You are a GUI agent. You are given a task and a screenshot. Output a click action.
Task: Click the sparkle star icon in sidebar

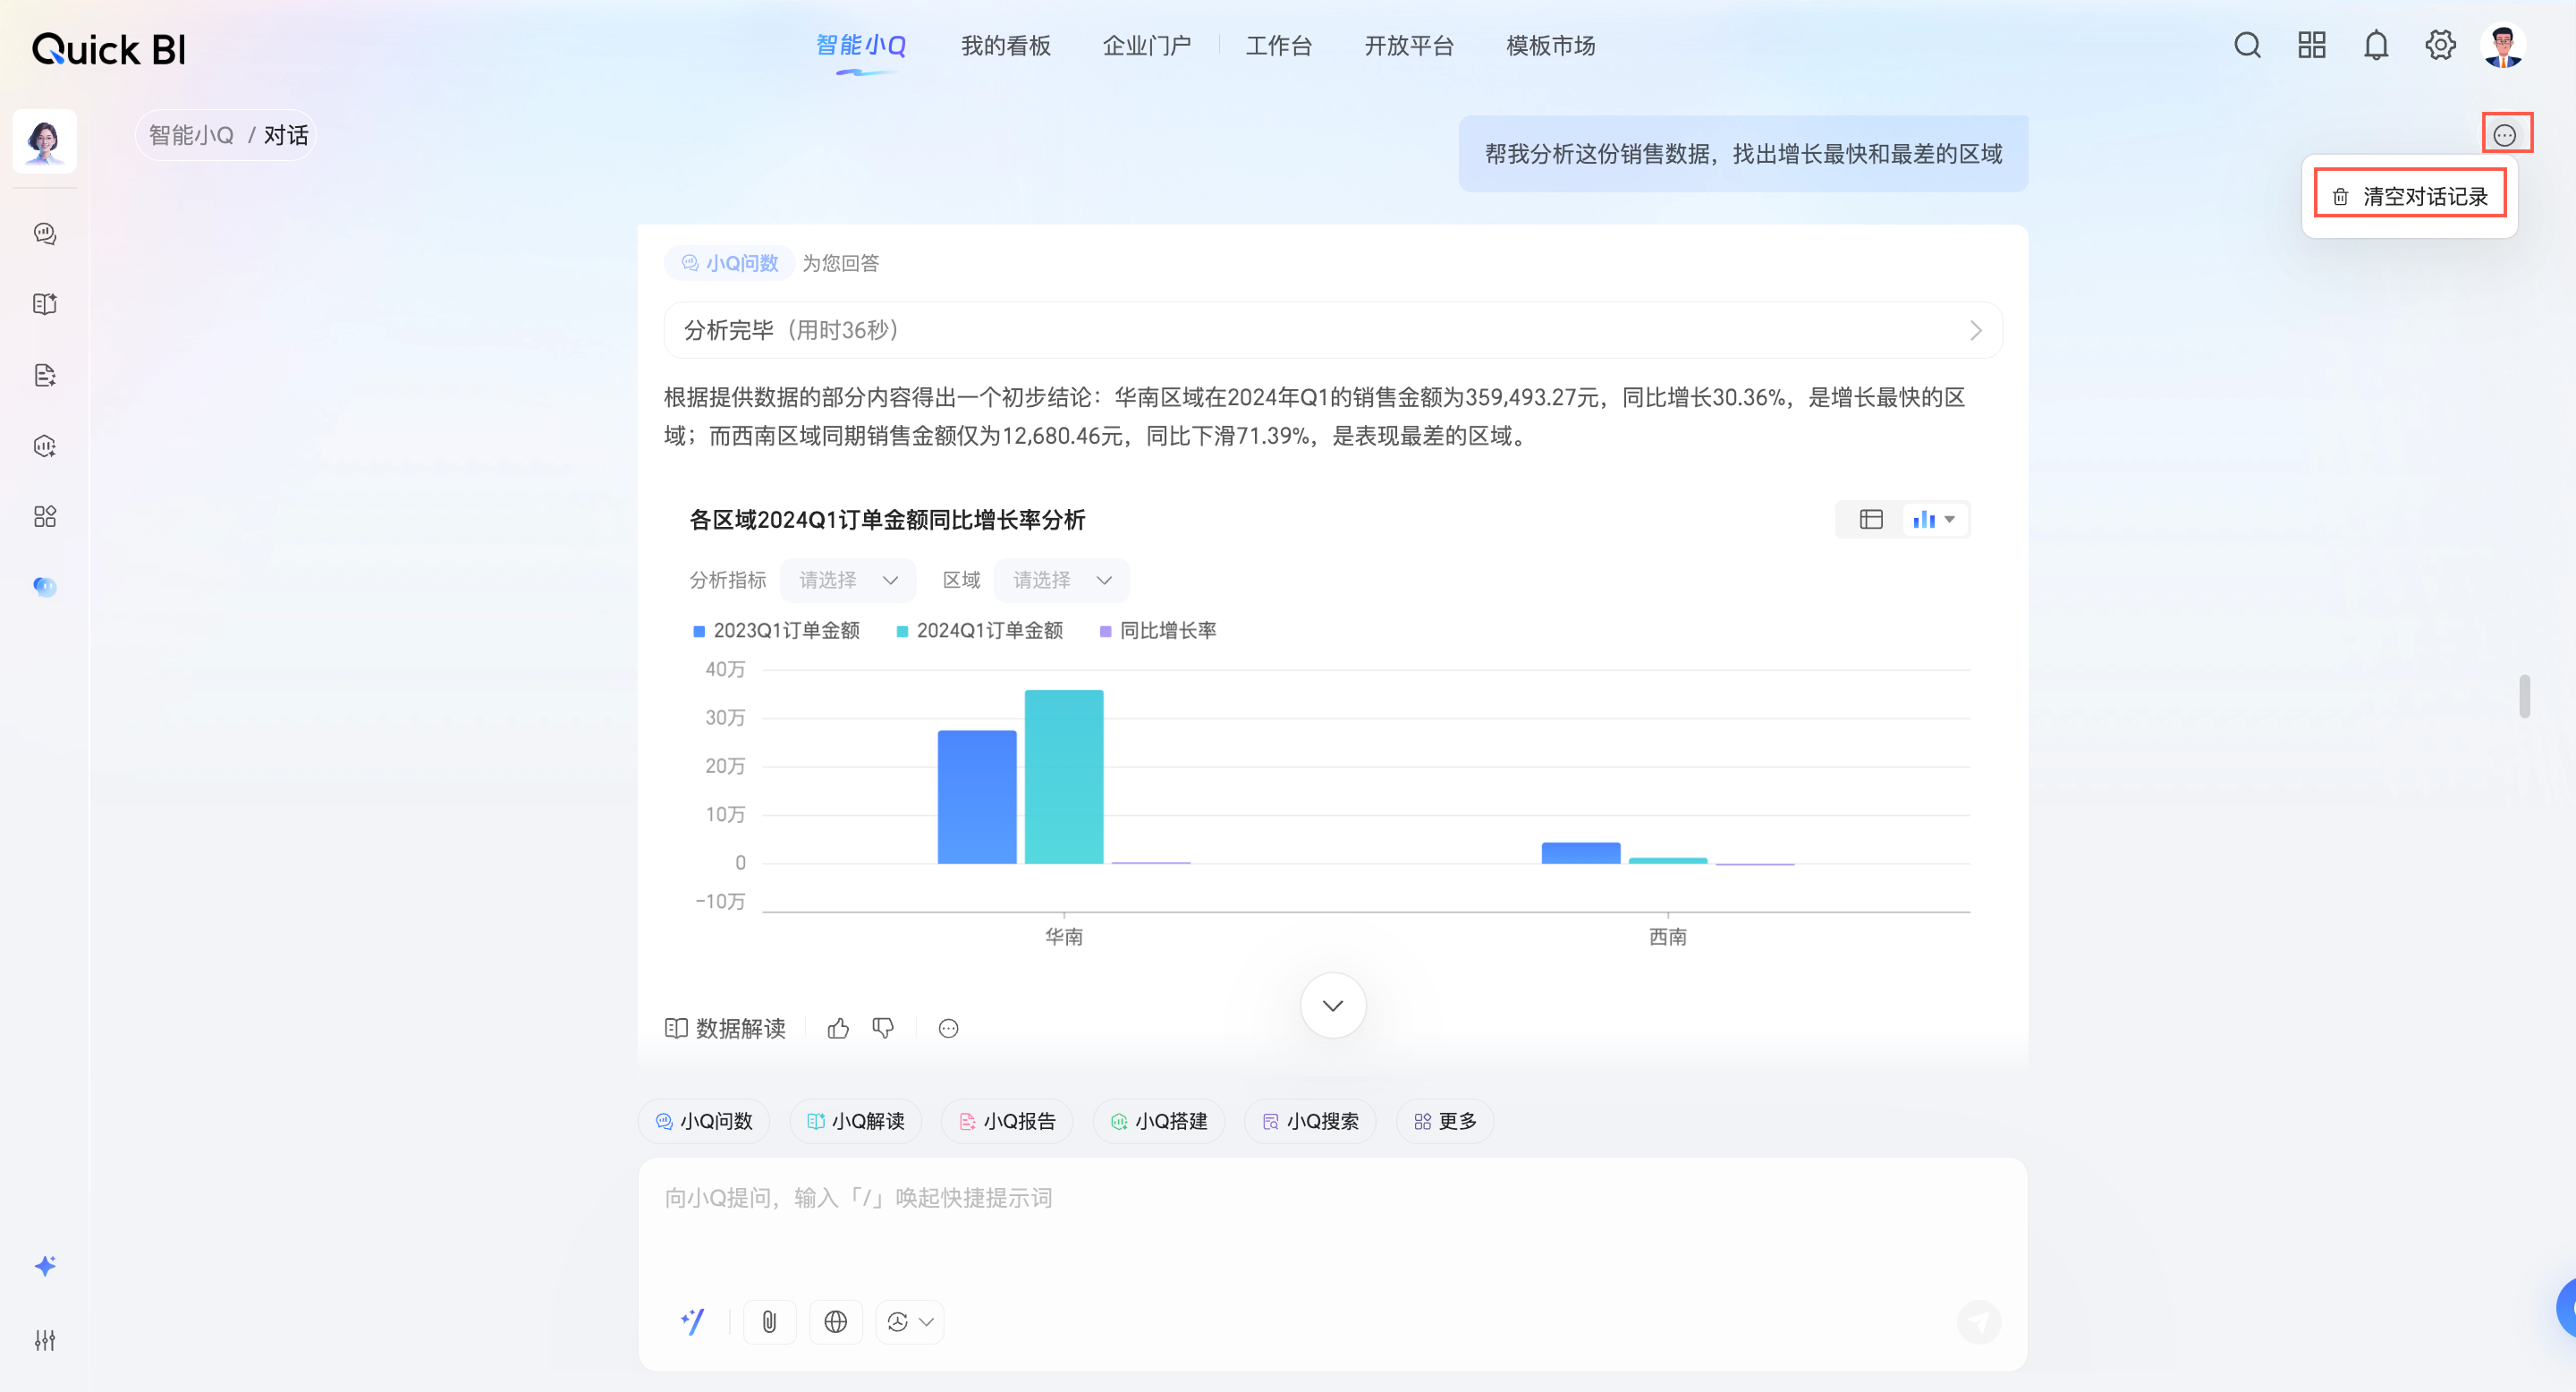pyautogui.click(x=45, y=1266)
